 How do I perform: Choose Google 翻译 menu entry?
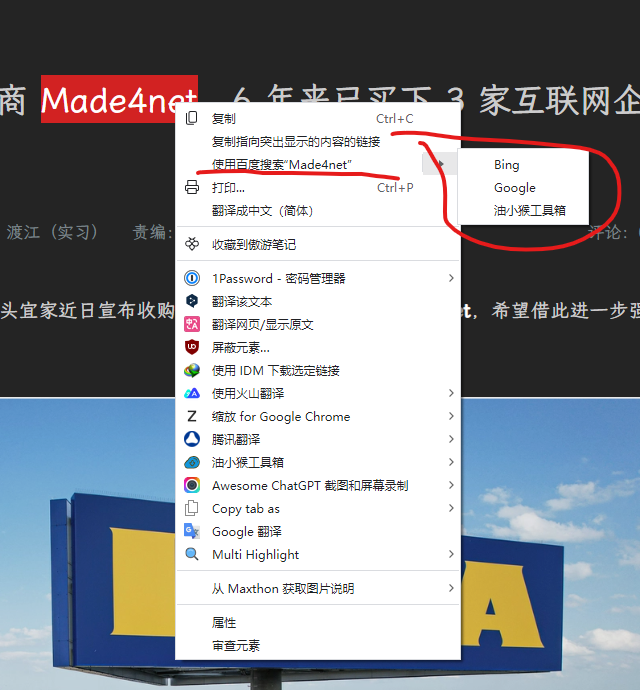coord(318,532)
